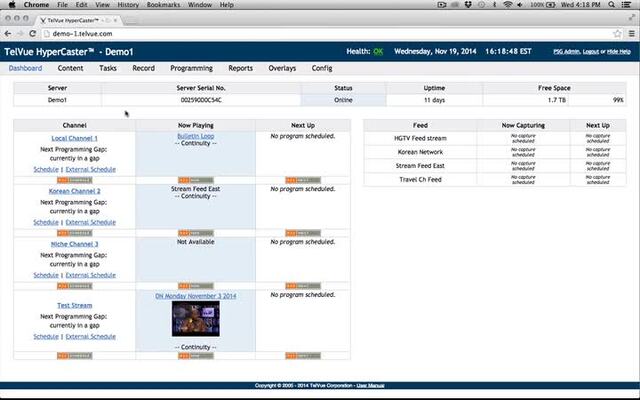Open the Programming navigation tab
Image resolution: width=640 pixels, height=400 pixels.
tap(191, 68)
